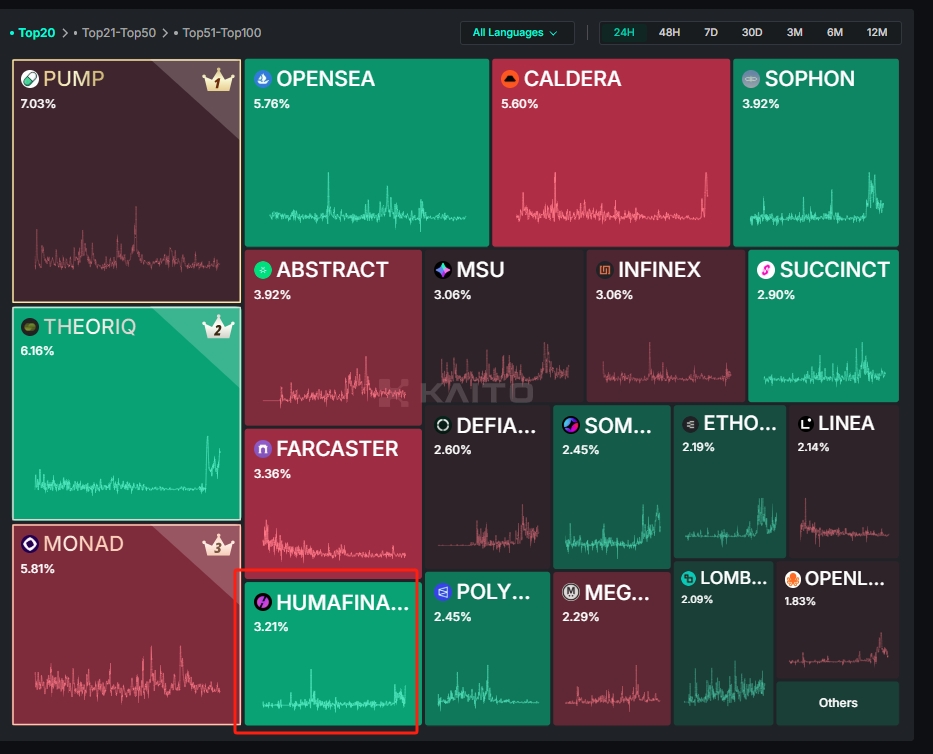Select the Monad logo icon
Screen dimensions: 933x754
[30, 544]
